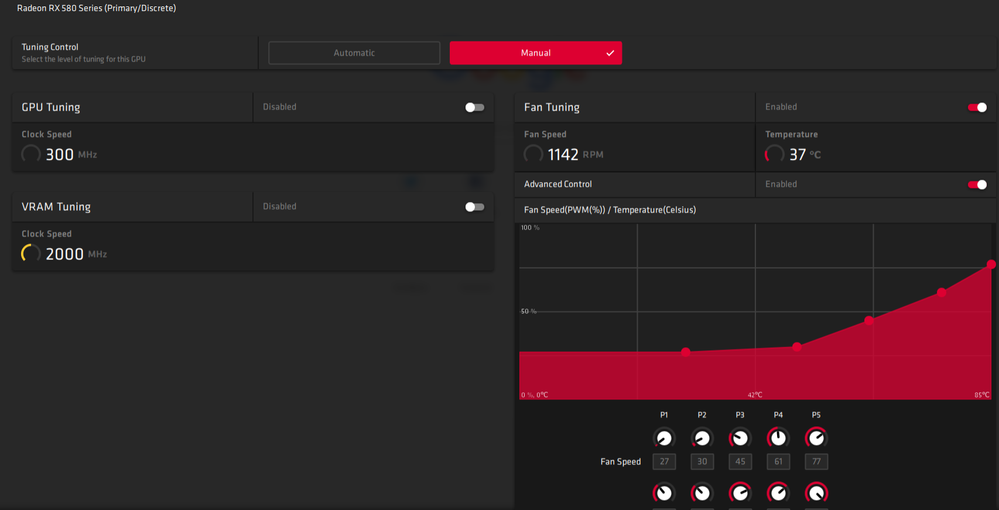Screen dimensions: 999x510
Task: Select the third point on the fan curve
Action: pos(869,320)
